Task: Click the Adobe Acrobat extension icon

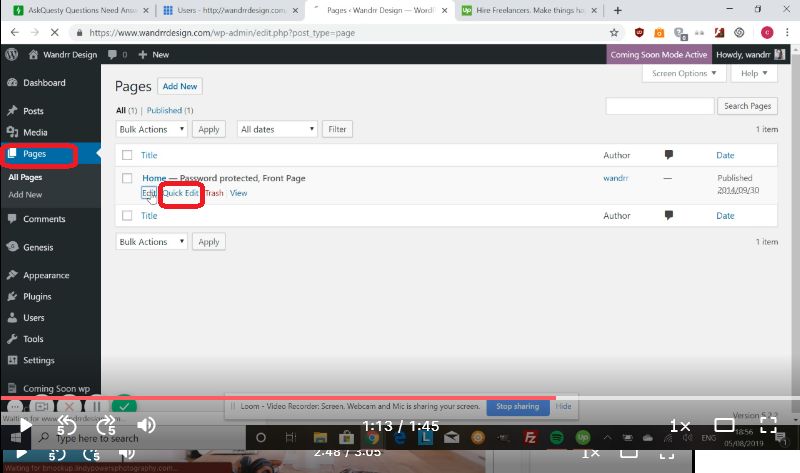Action: 719,33
